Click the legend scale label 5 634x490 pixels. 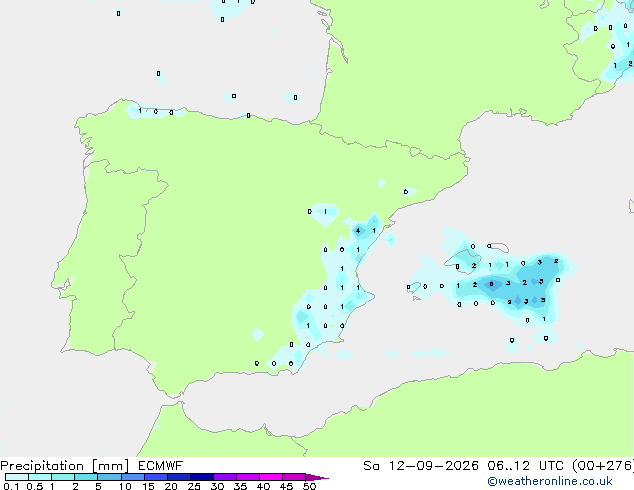click(x=98, y=486)
